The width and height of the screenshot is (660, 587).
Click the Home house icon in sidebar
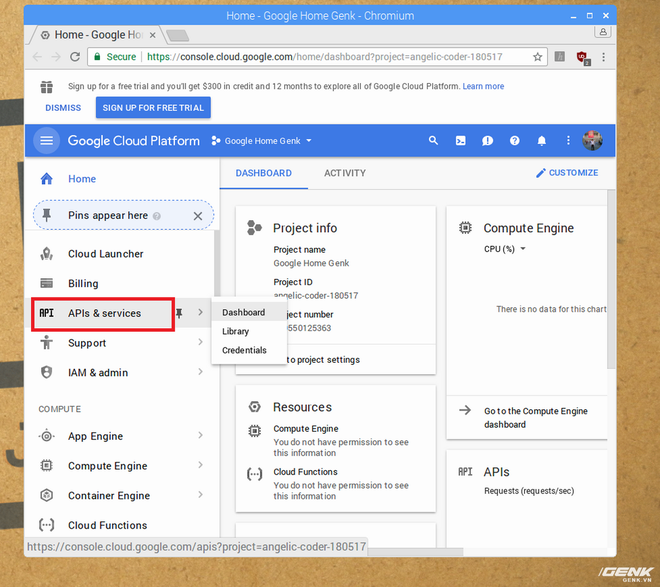47,178
